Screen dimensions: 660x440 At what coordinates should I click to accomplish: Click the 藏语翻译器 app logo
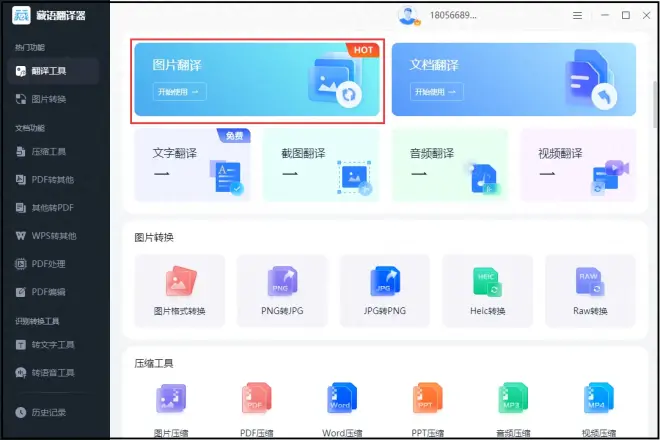point(21,16)
